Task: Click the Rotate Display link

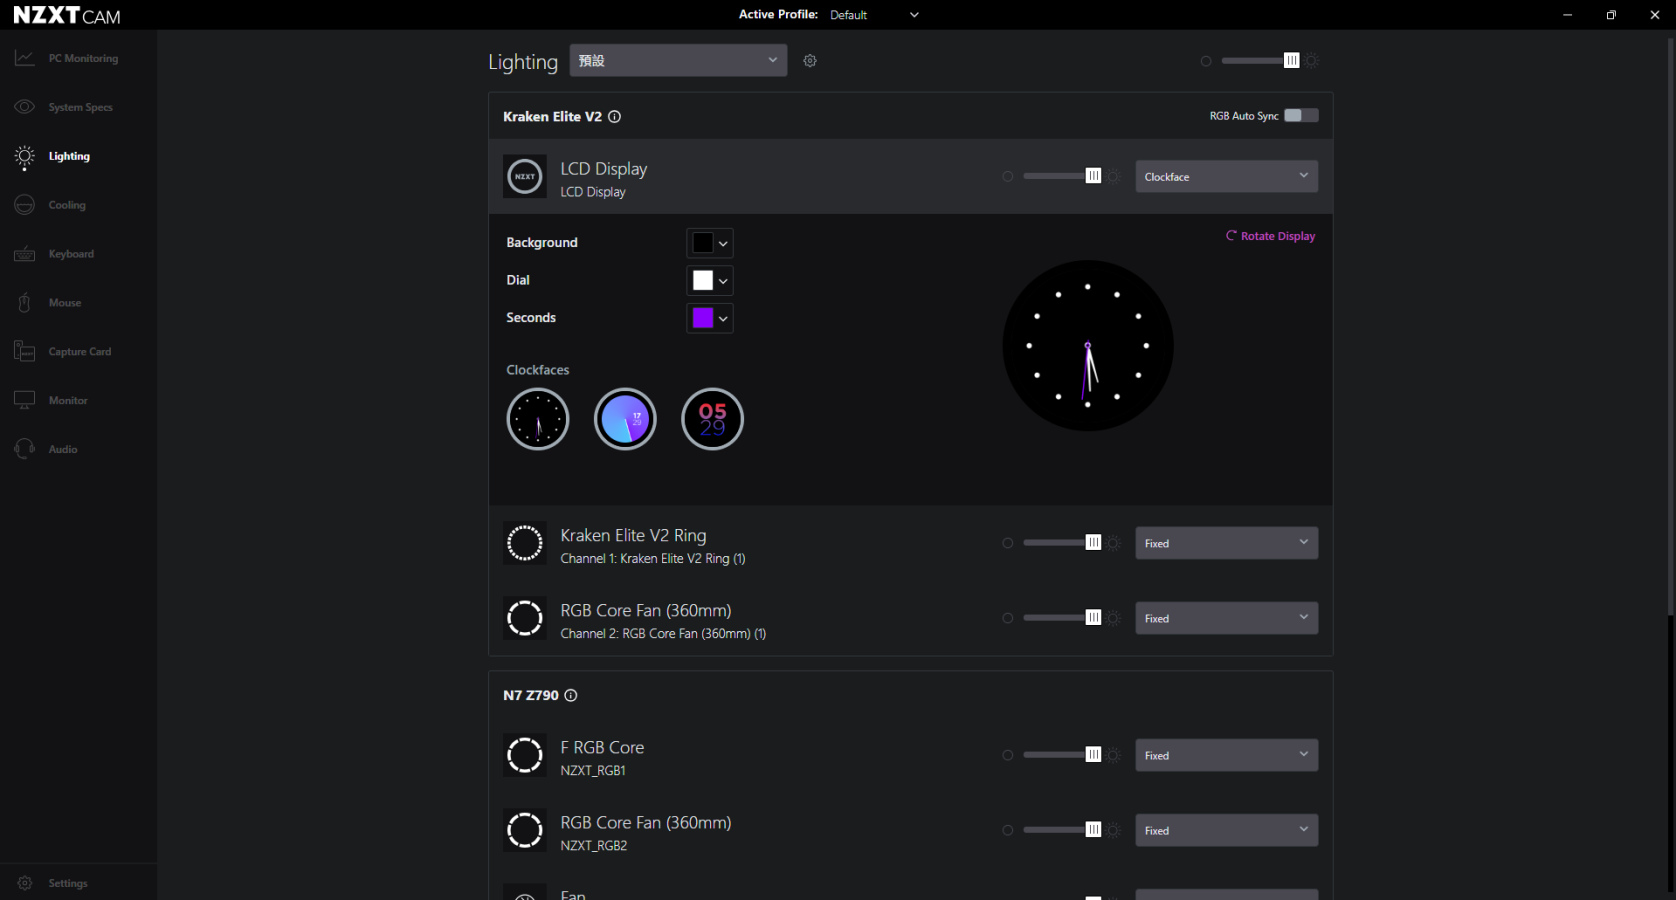Action: click(x=1271, y=236)
